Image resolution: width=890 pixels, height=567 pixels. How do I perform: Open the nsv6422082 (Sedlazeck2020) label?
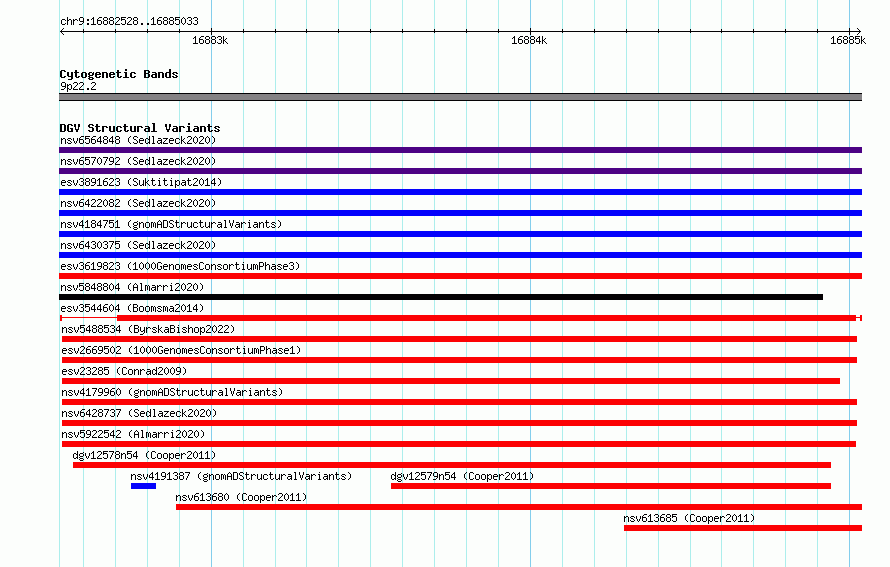tap(138, 203)
